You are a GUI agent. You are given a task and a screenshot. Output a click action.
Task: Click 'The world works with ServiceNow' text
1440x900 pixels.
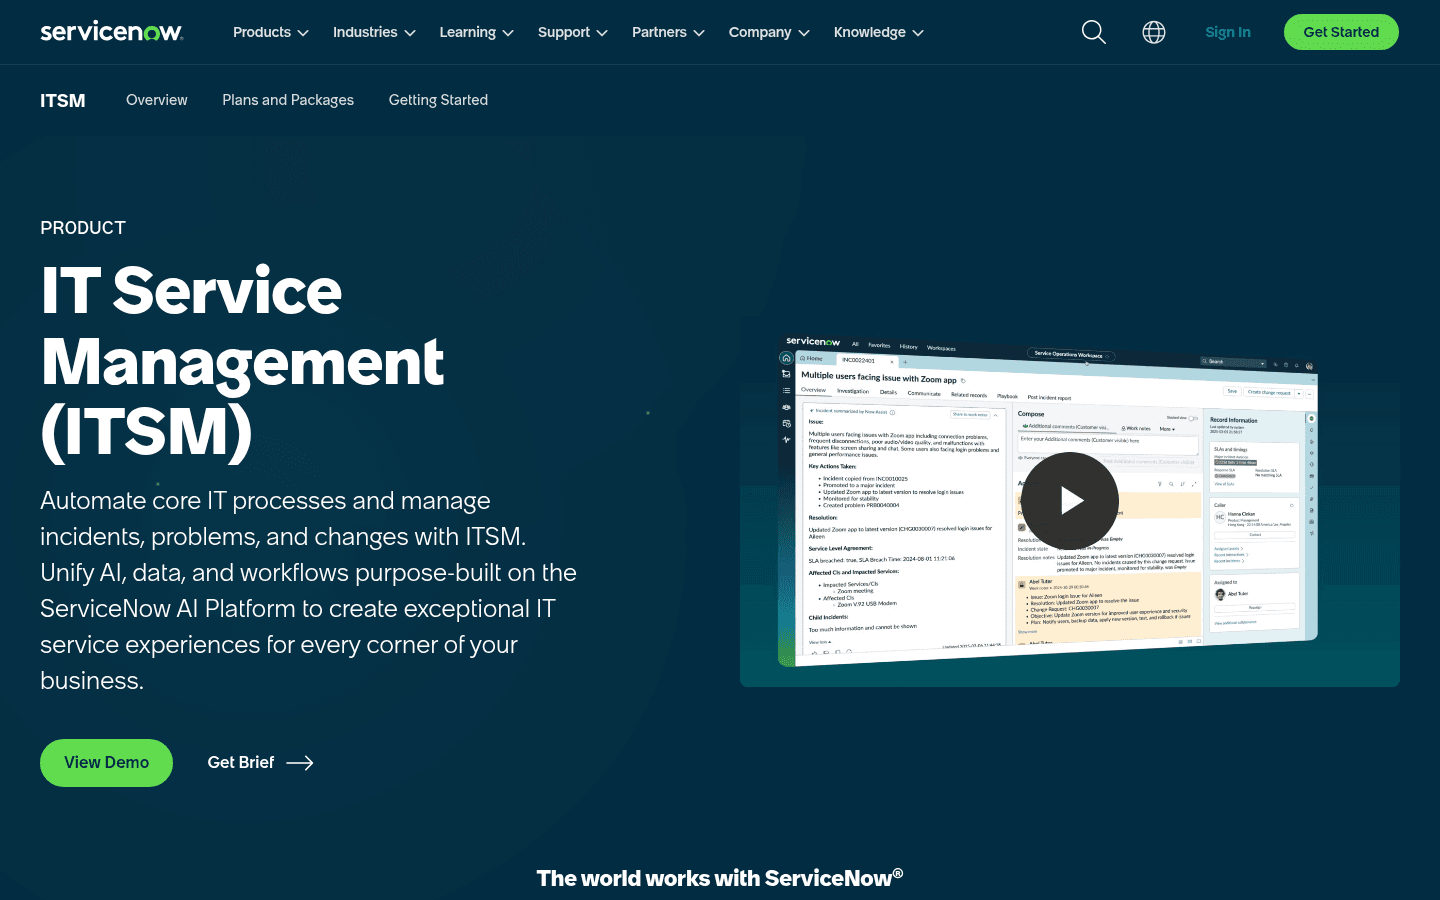click(x=720, y=878)
